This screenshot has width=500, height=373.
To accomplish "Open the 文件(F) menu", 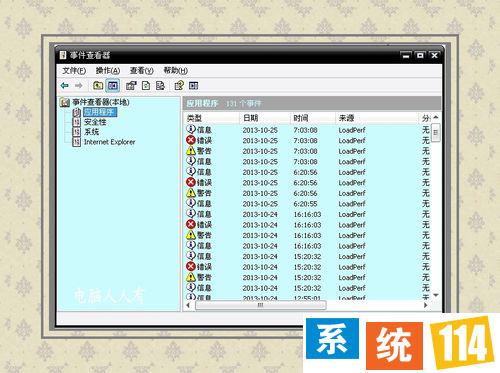I will pos(74,71).
